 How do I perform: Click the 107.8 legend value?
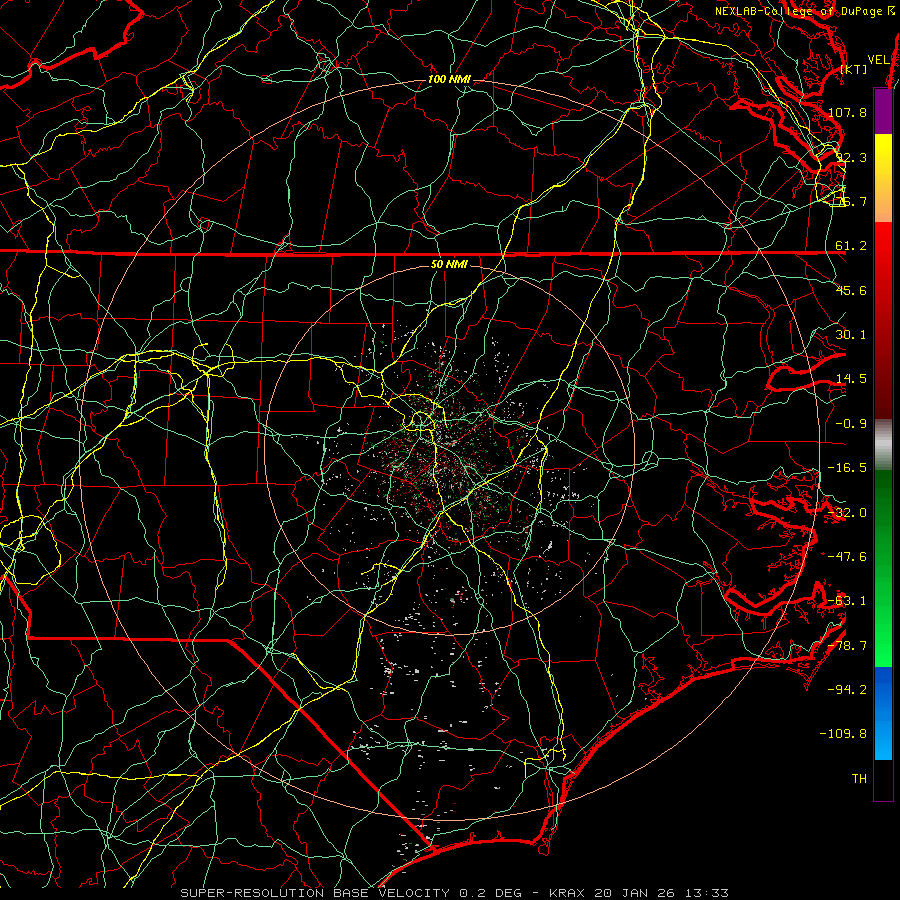click(847, 112)
